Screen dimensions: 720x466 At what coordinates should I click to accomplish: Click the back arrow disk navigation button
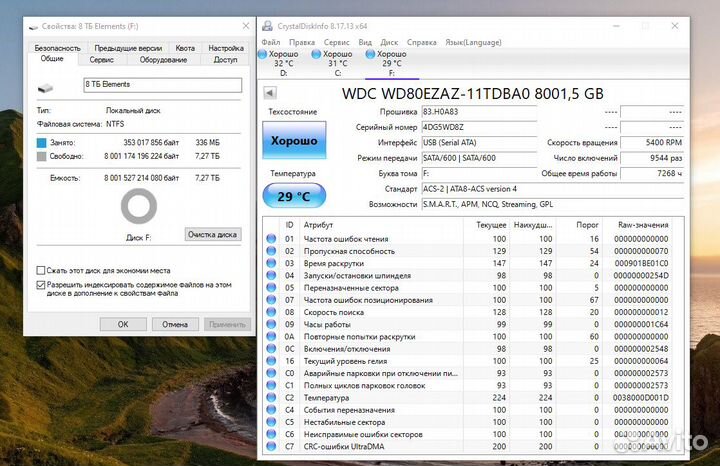tap(270, 93)
